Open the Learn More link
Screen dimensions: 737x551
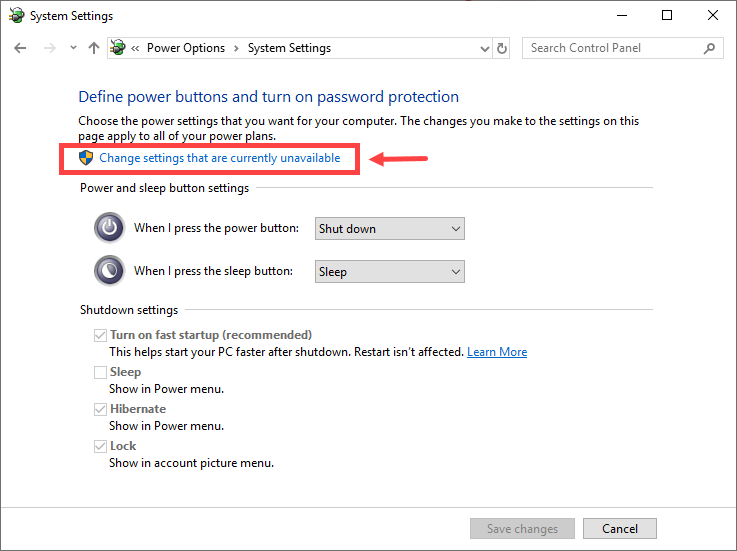click(x=497, y=352)
